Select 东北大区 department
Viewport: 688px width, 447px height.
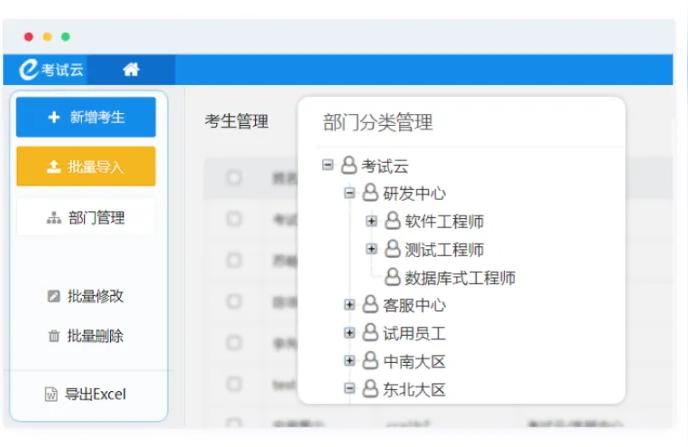(x=414, y=390)
